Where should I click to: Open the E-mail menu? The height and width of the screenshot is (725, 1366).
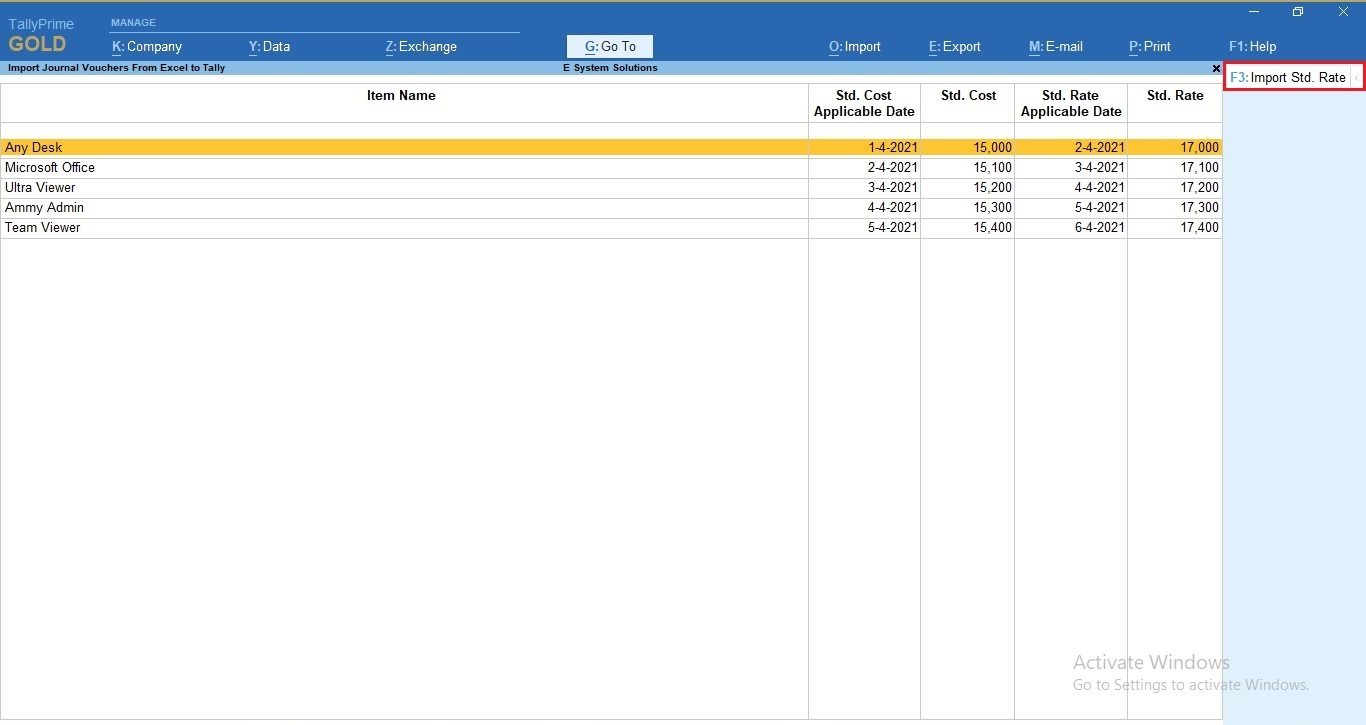pos(1056,46)
